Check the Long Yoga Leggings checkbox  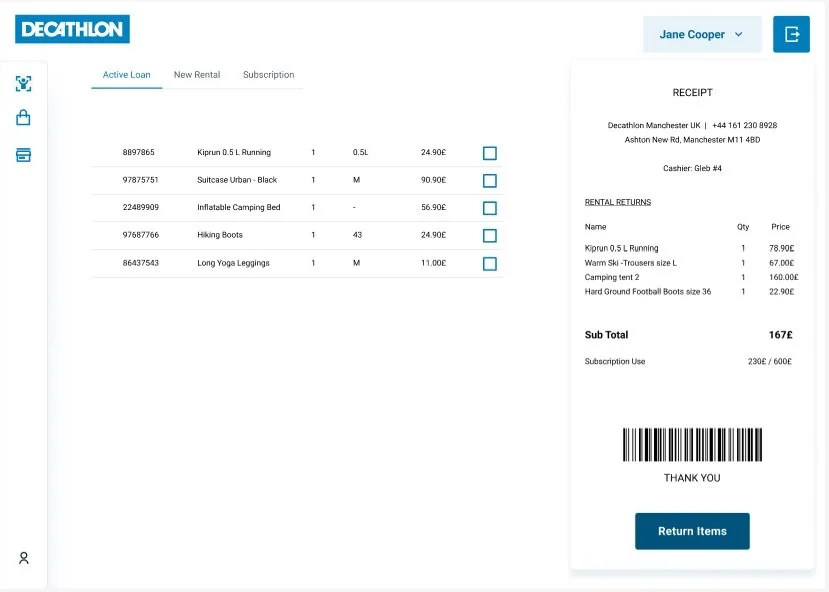pos(490,264)
